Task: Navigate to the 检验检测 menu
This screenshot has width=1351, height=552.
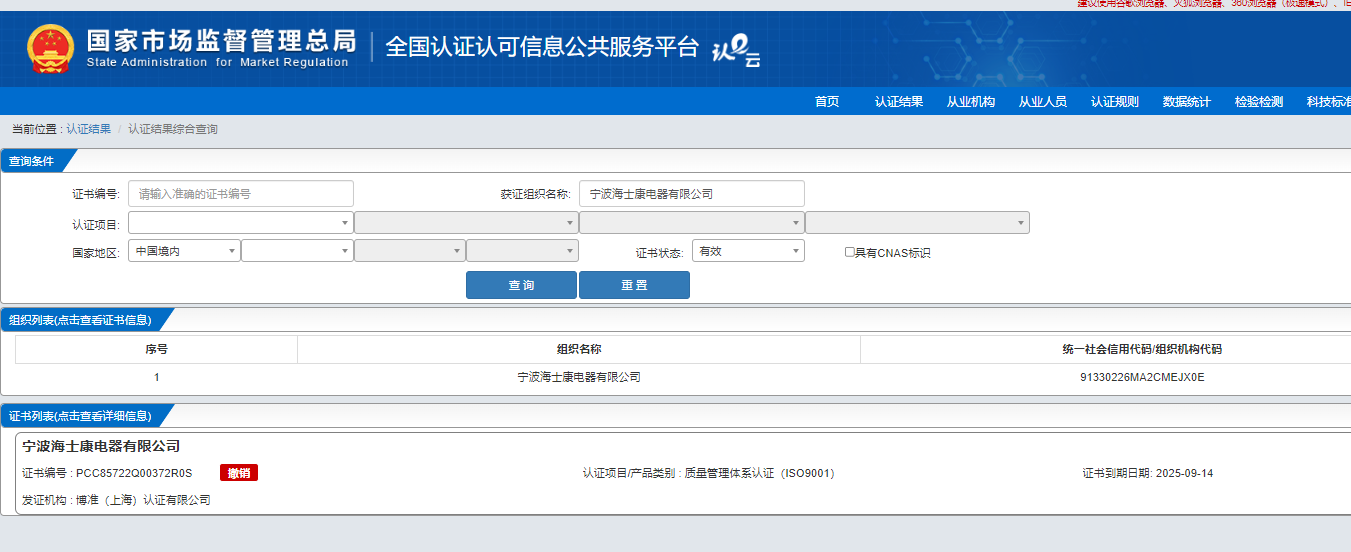Action: (x=1259, y=102)
